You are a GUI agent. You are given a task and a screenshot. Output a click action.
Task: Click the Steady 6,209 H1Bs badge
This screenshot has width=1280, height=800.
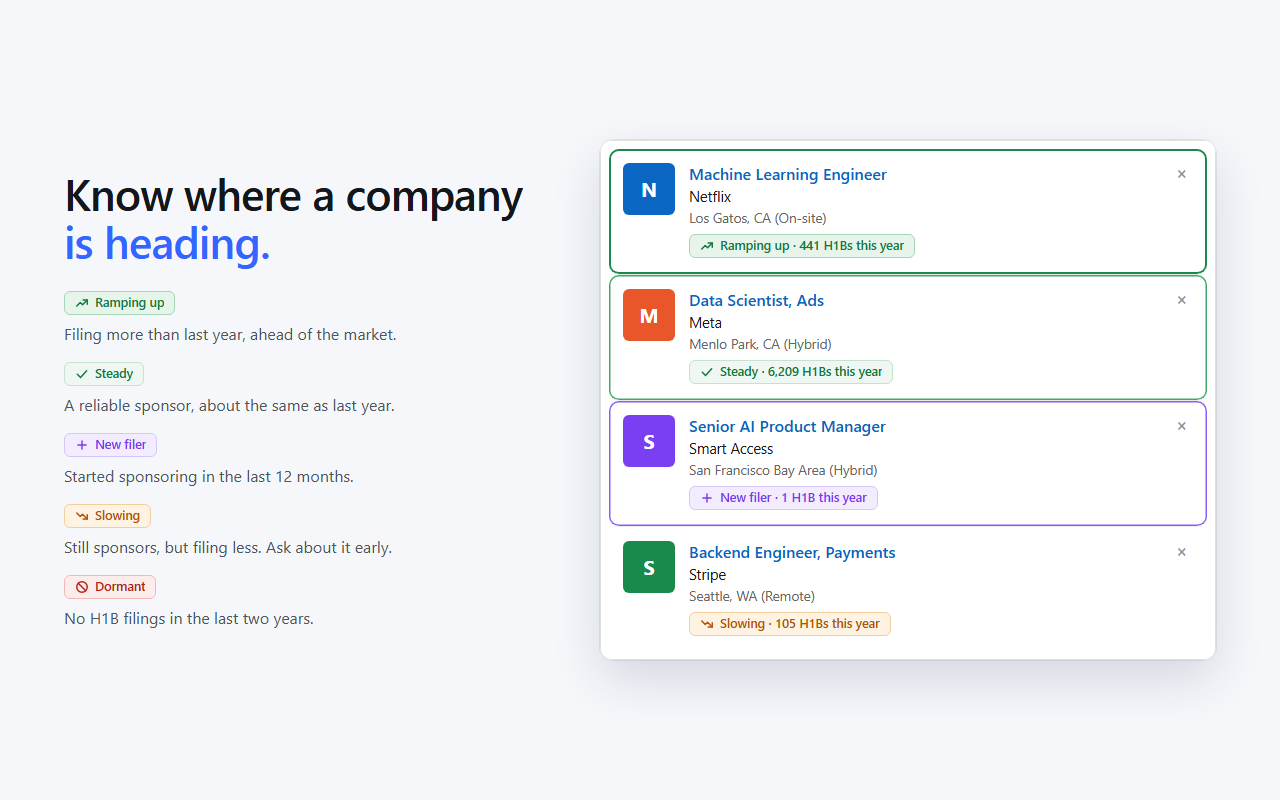(791, 372)
